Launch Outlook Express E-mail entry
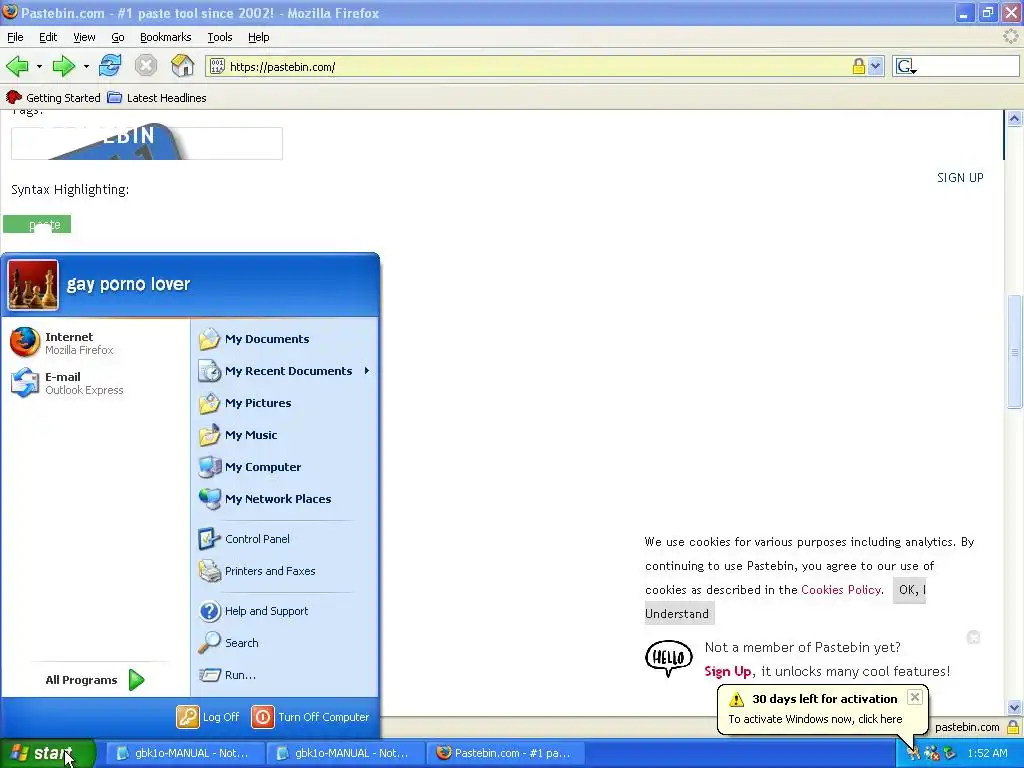1024x768 pixels. tap(95, 383)
